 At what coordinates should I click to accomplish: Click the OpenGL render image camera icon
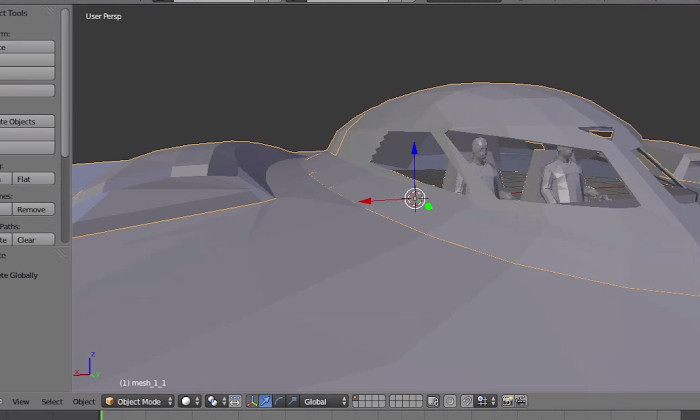click(507, 401)
